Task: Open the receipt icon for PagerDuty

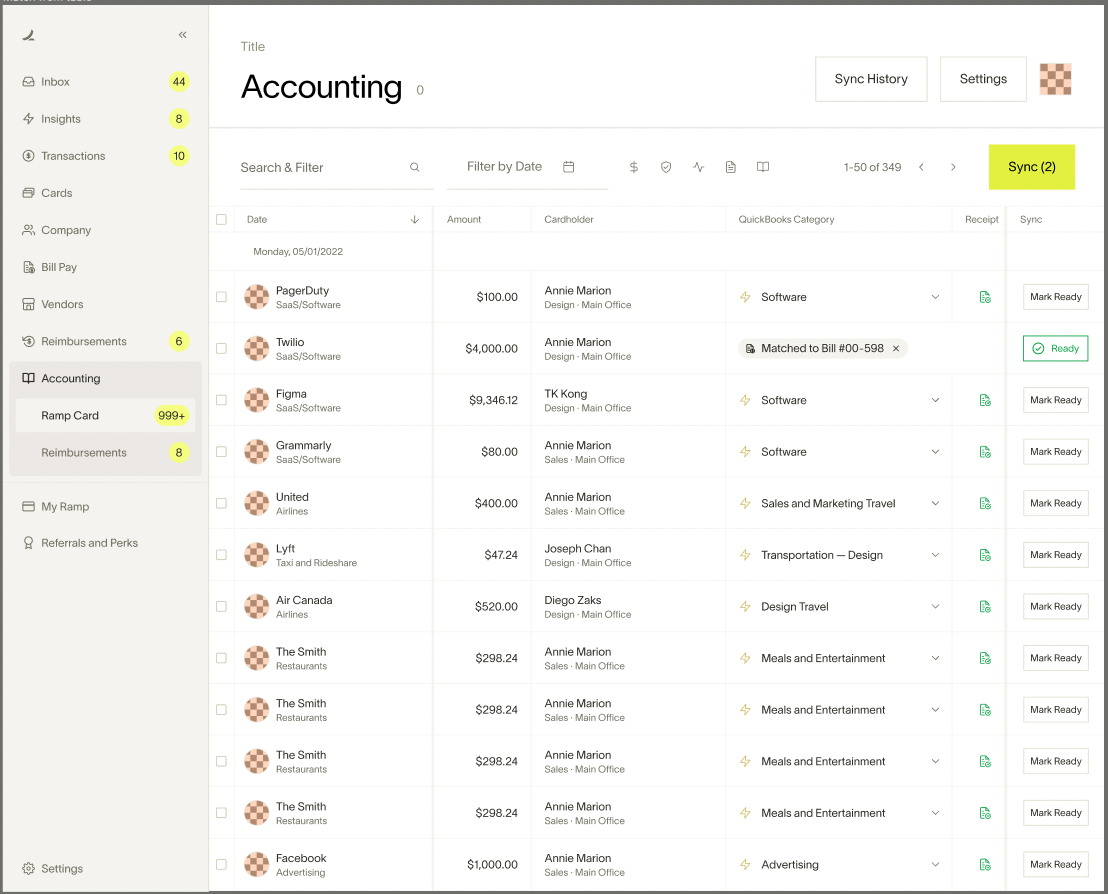Action: (984, 297)
